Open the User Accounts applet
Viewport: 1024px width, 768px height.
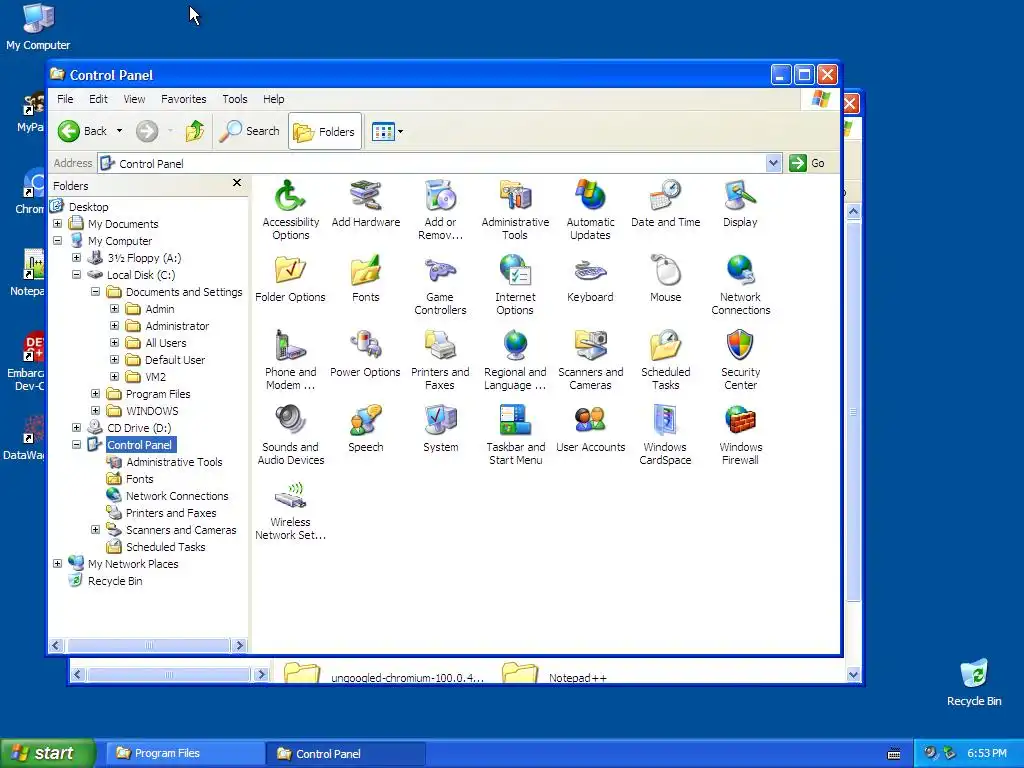590,429
